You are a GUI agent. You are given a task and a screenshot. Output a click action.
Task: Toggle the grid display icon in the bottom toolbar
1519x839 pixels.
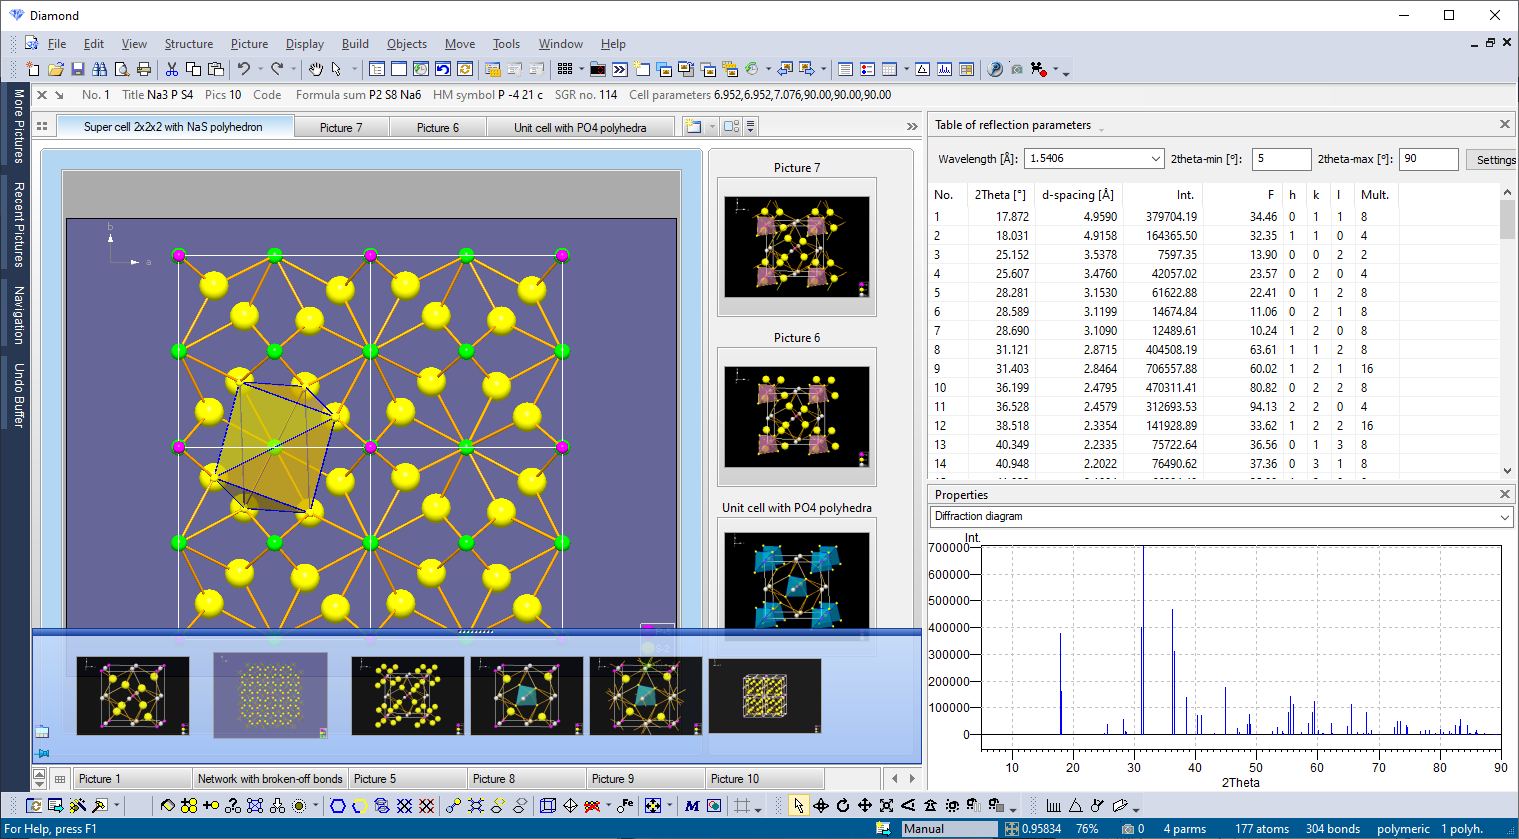point(742,807)
